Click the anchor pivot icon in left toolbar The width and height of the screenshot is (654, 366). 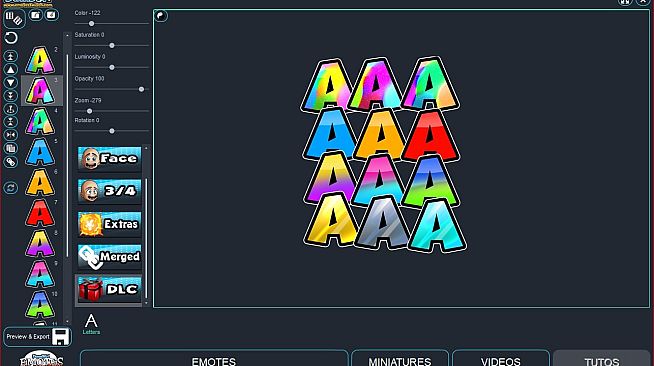pyautogui.click(x=11, y=109)
